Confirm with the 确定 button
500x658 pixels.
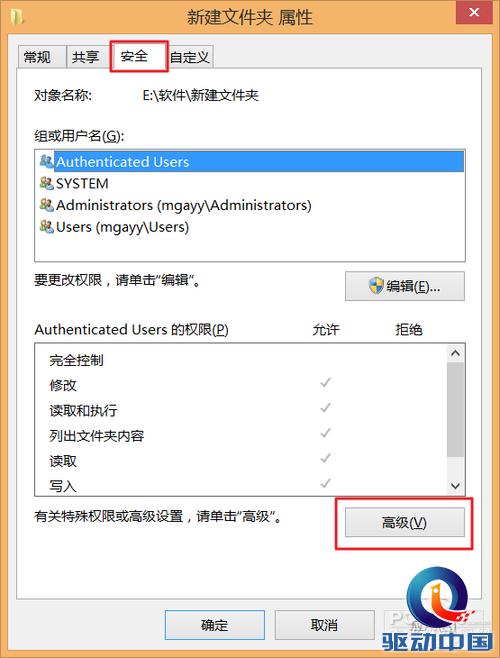pos(215,625)
